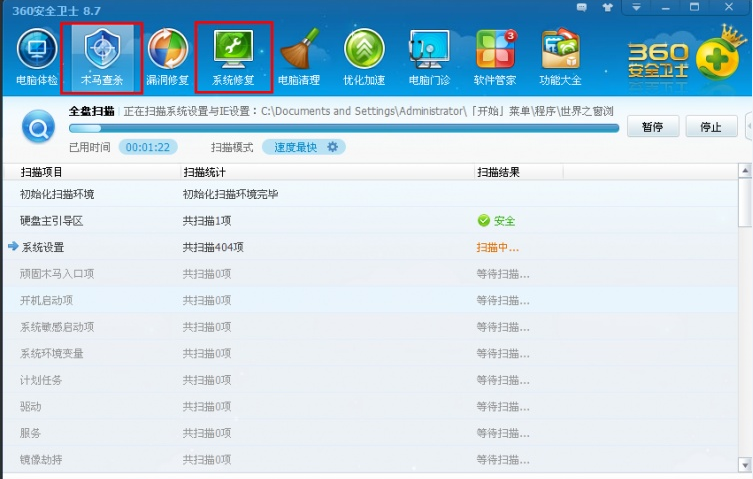Open the 优化加速 speed-up icon
This screenshot has width=753, height=479.
tap(364, 58)
